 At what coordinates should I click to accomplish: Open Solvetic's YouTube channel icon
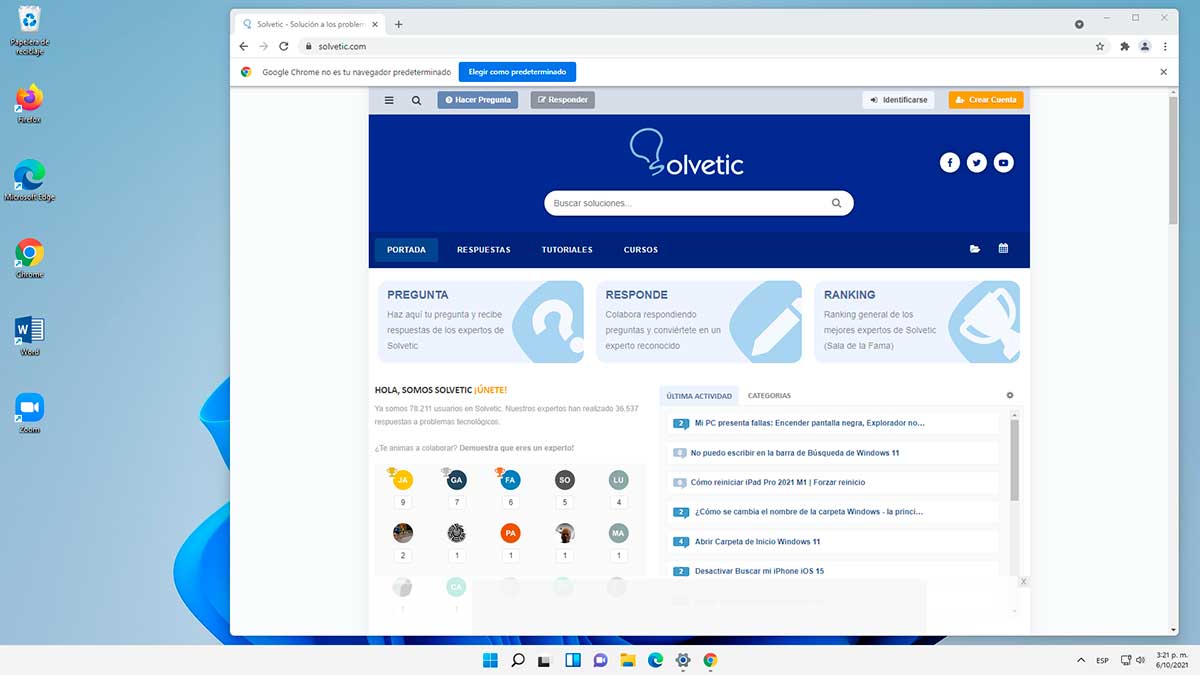1004,162
